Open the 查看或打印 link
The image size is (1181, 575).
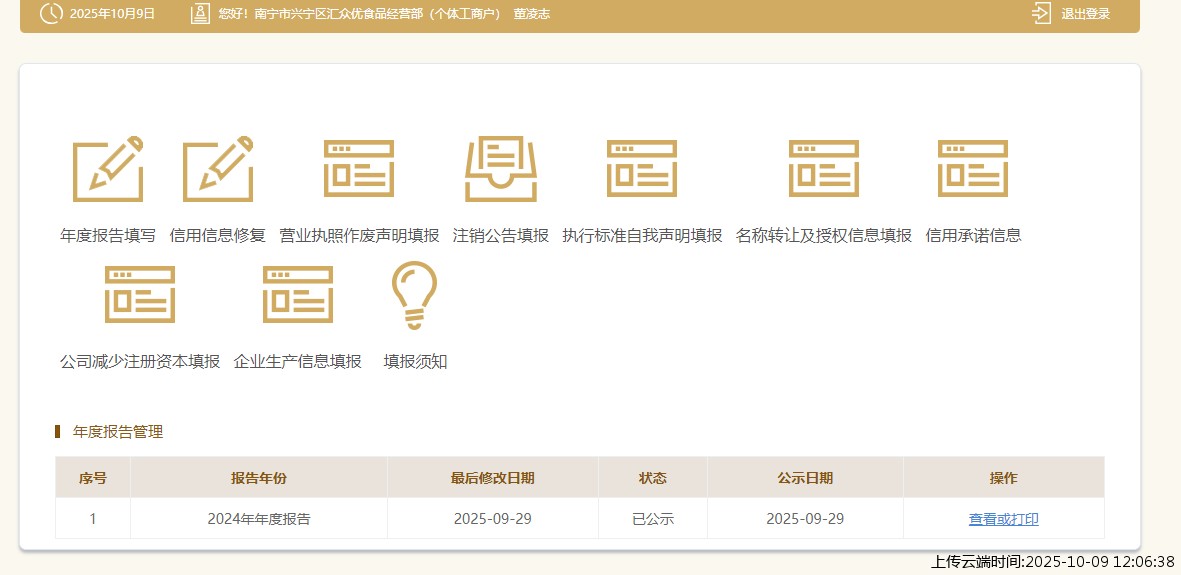pyautogui.click(x=1003, y=519)
